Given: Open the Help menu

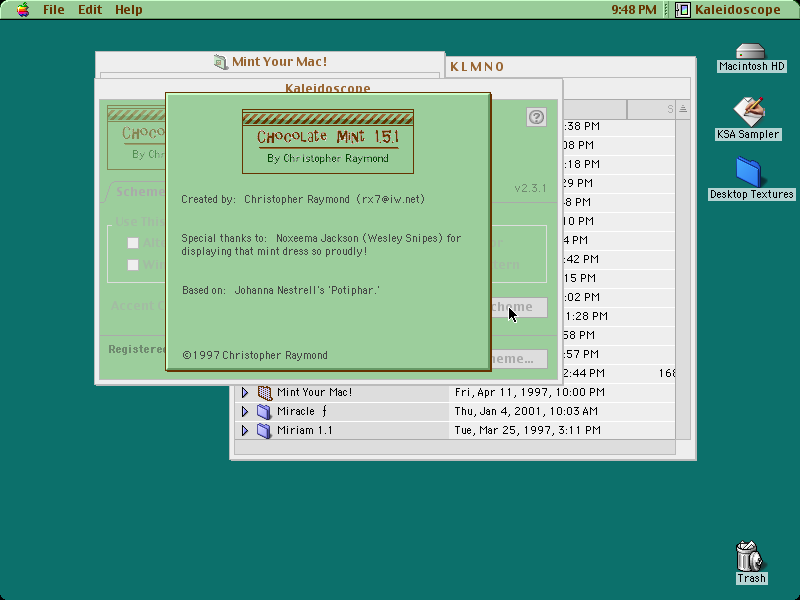Looking at the screenshot, I should click(x=129, y=10).
